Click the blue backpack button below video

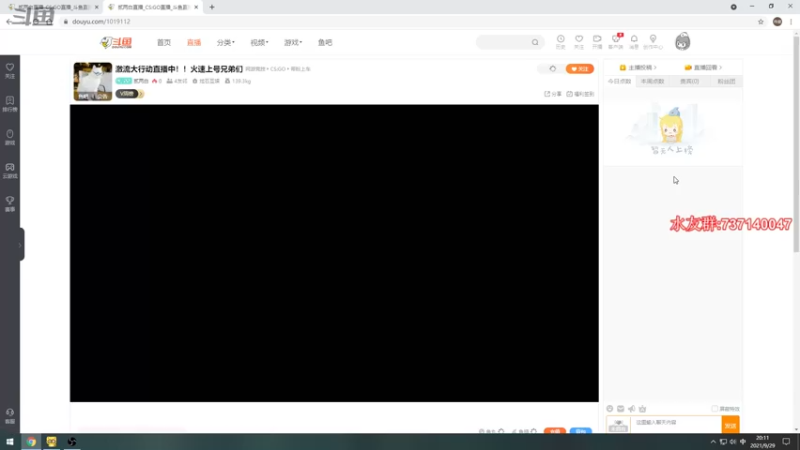[581, 431]
